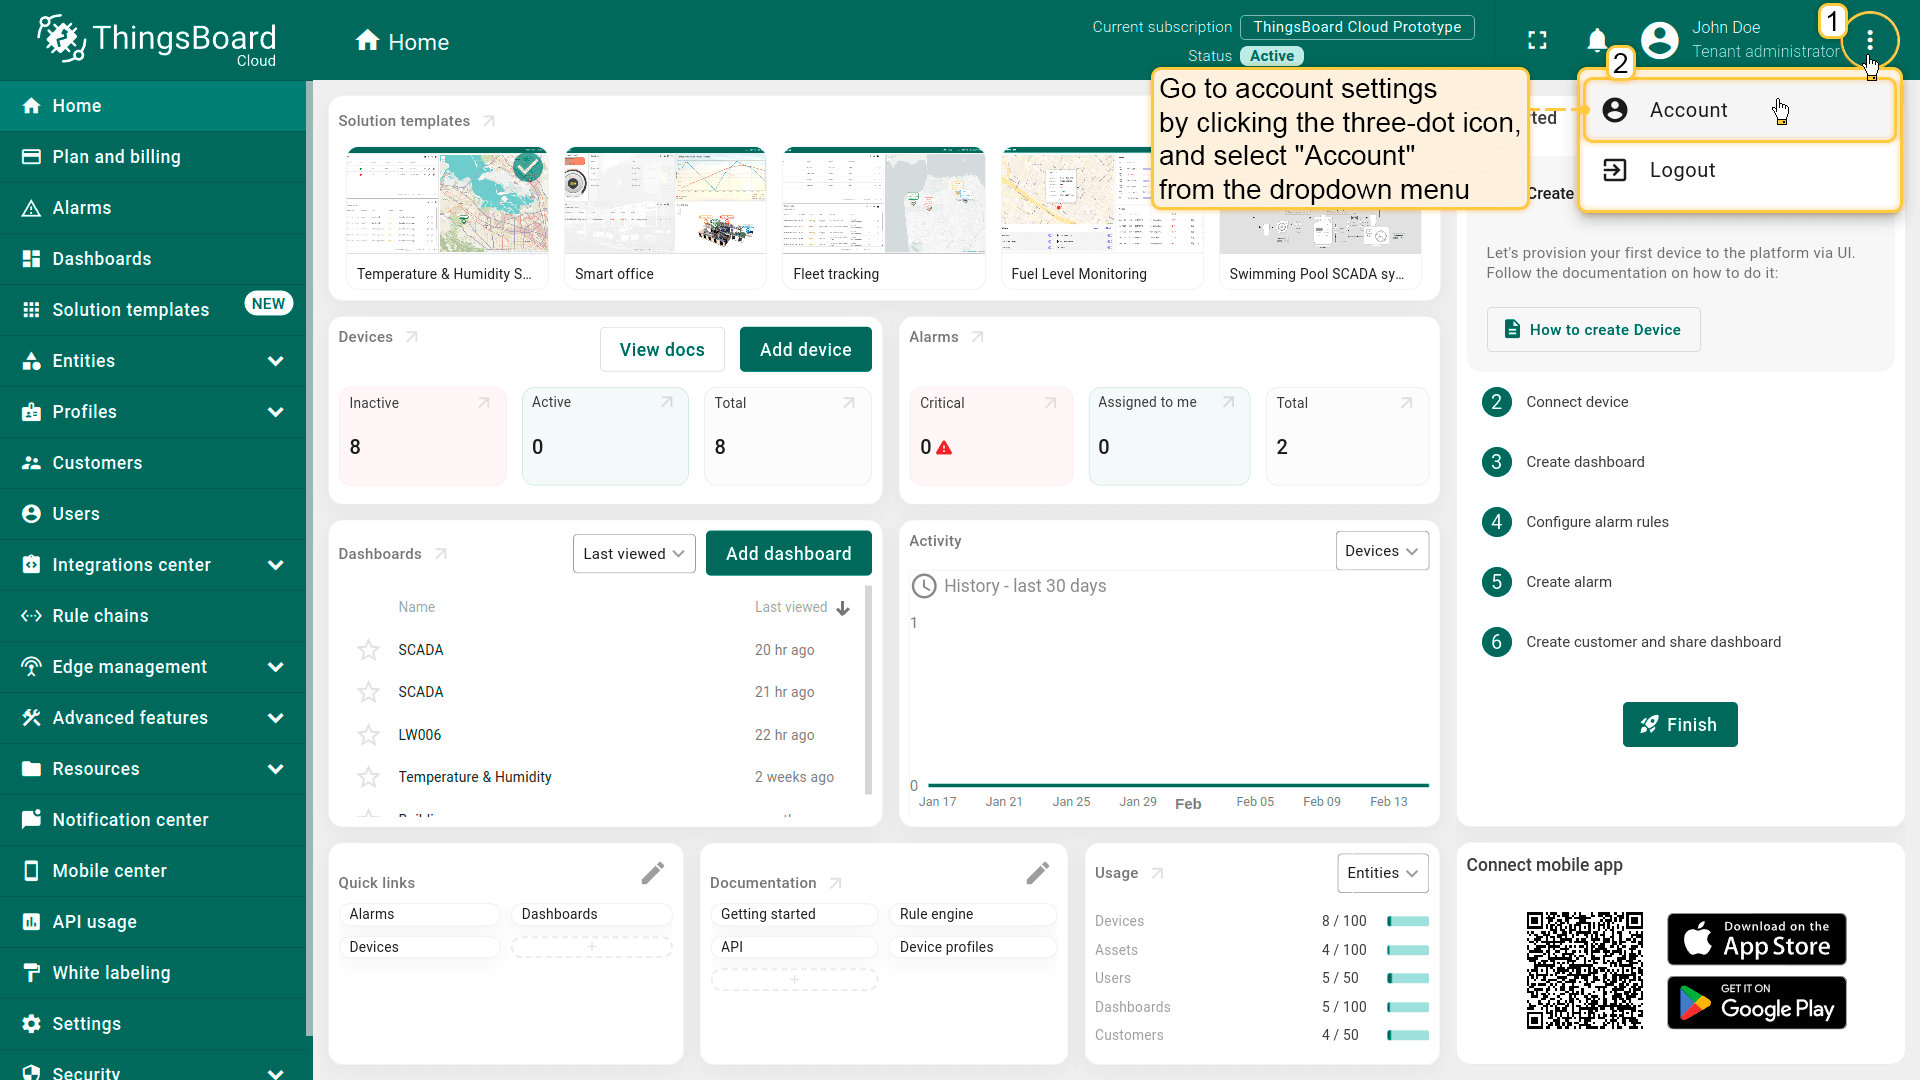1920x1080 pixels.
Task: Choose Logout from the user menu
Action: [x=1682, y=170]
